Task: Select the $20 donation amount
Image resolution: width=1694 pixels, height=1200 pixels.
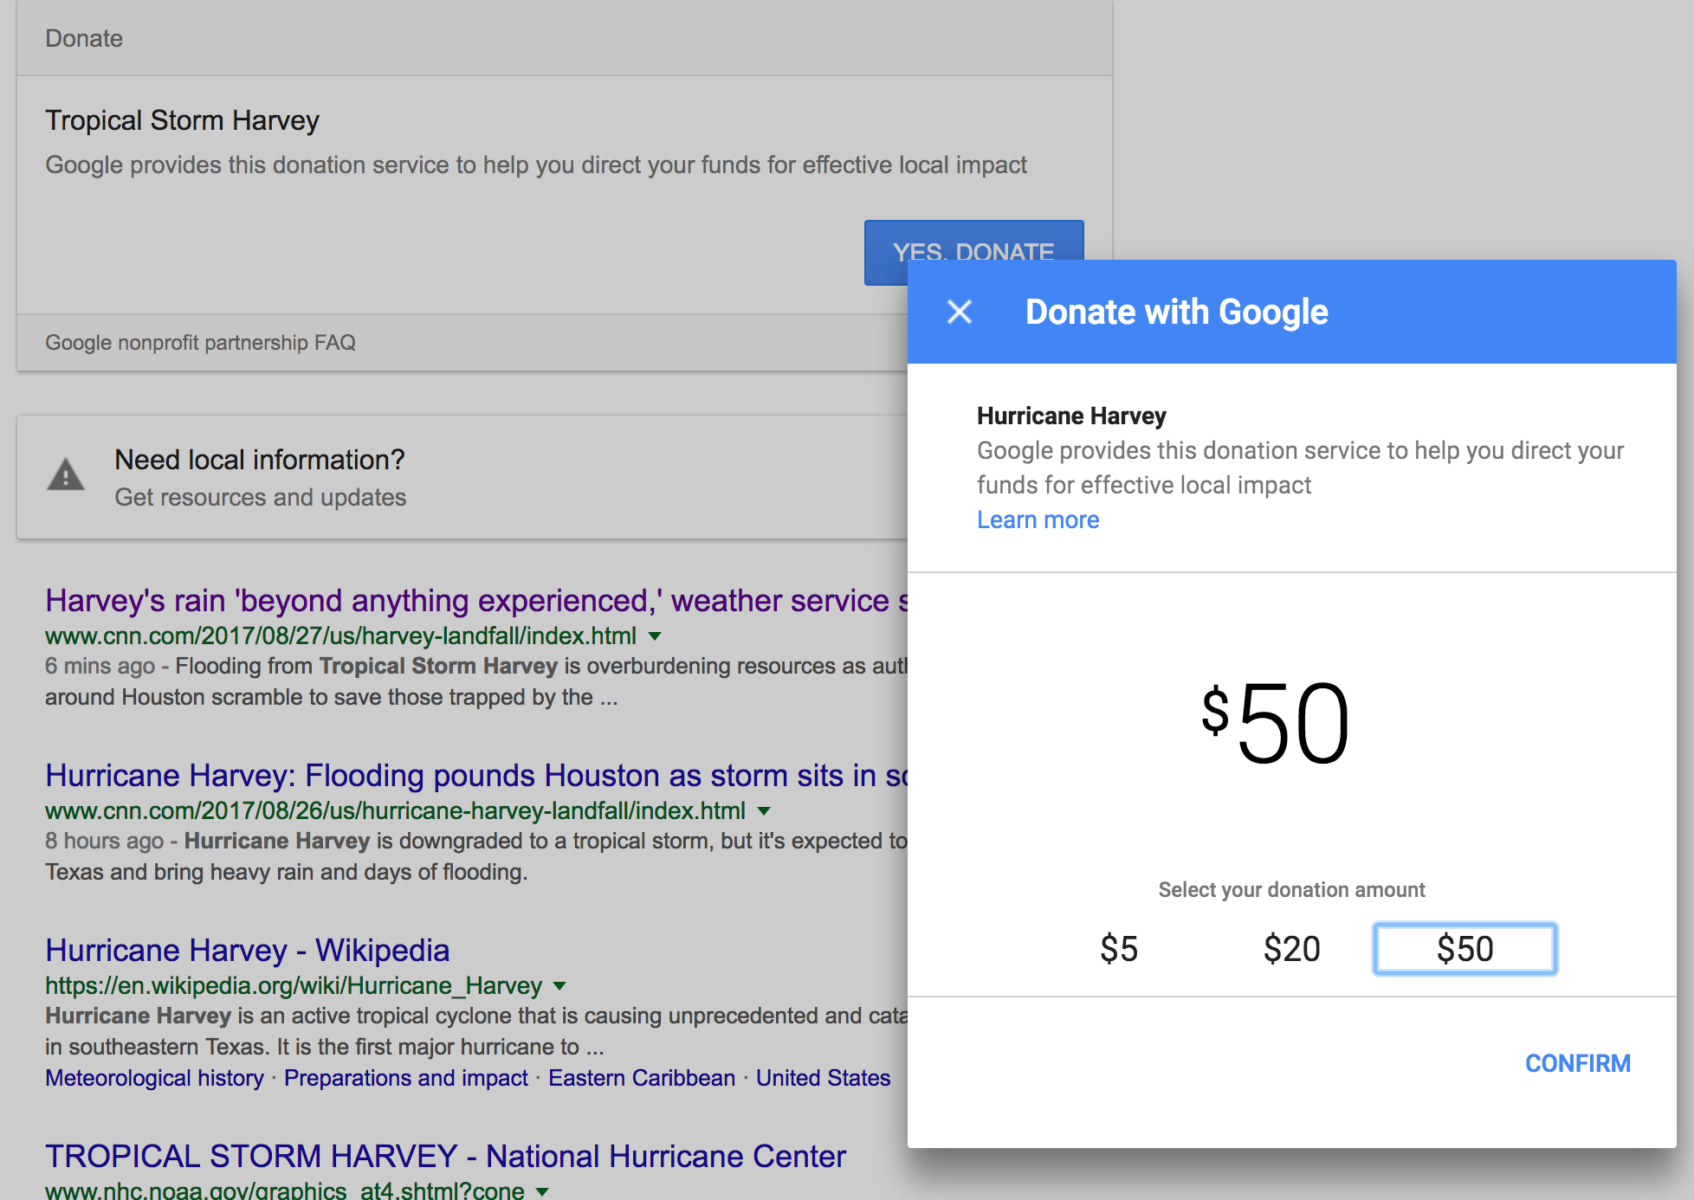Action: (1292, 949)
